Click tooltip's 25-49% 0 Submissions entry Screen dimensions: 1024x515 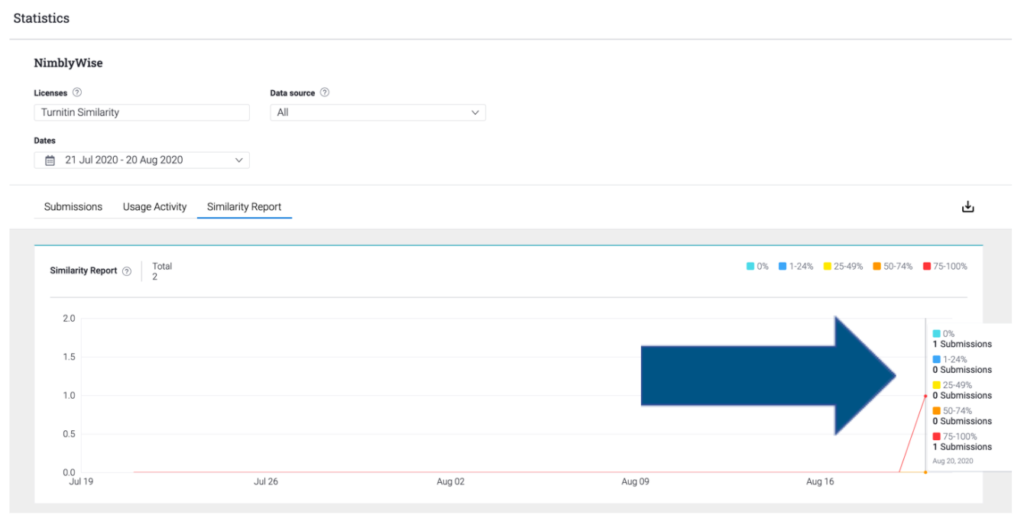coord(962,390)
